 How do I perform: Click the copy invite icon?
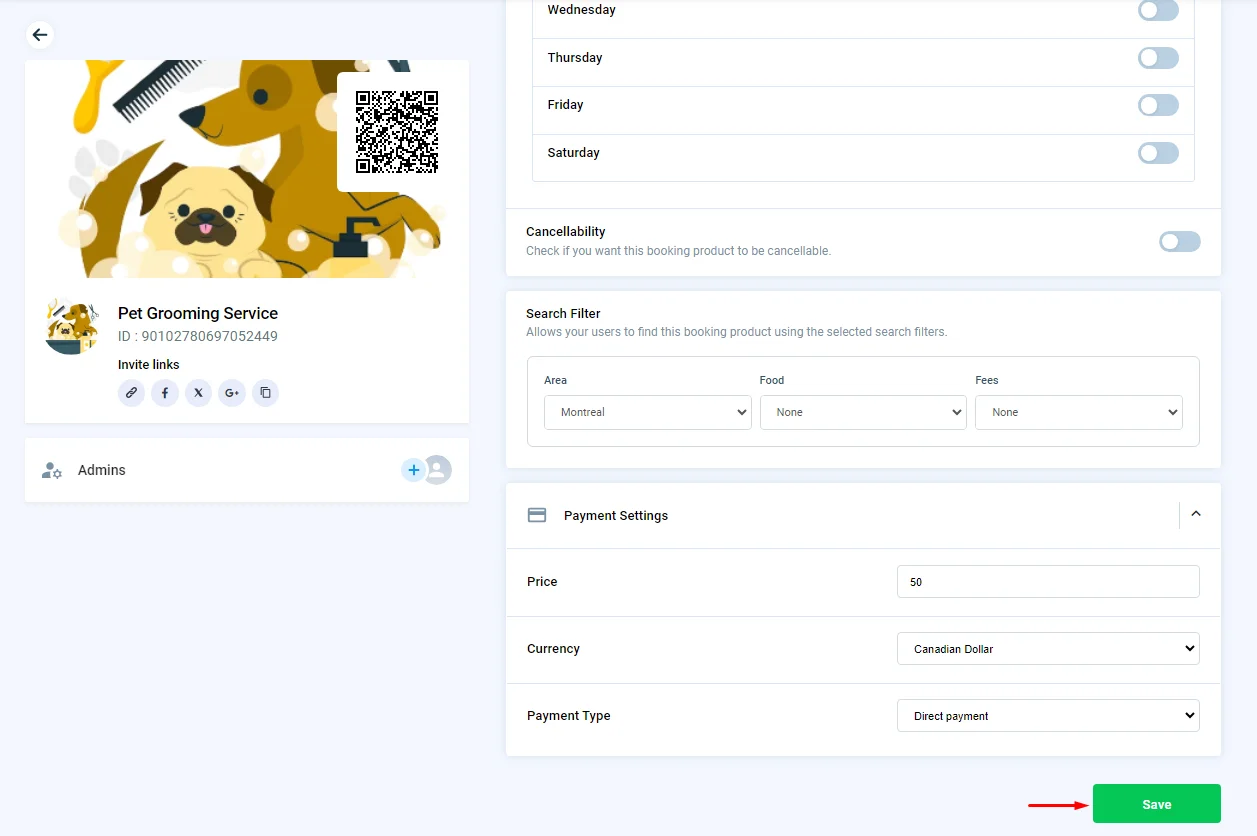tap(265, 393)
